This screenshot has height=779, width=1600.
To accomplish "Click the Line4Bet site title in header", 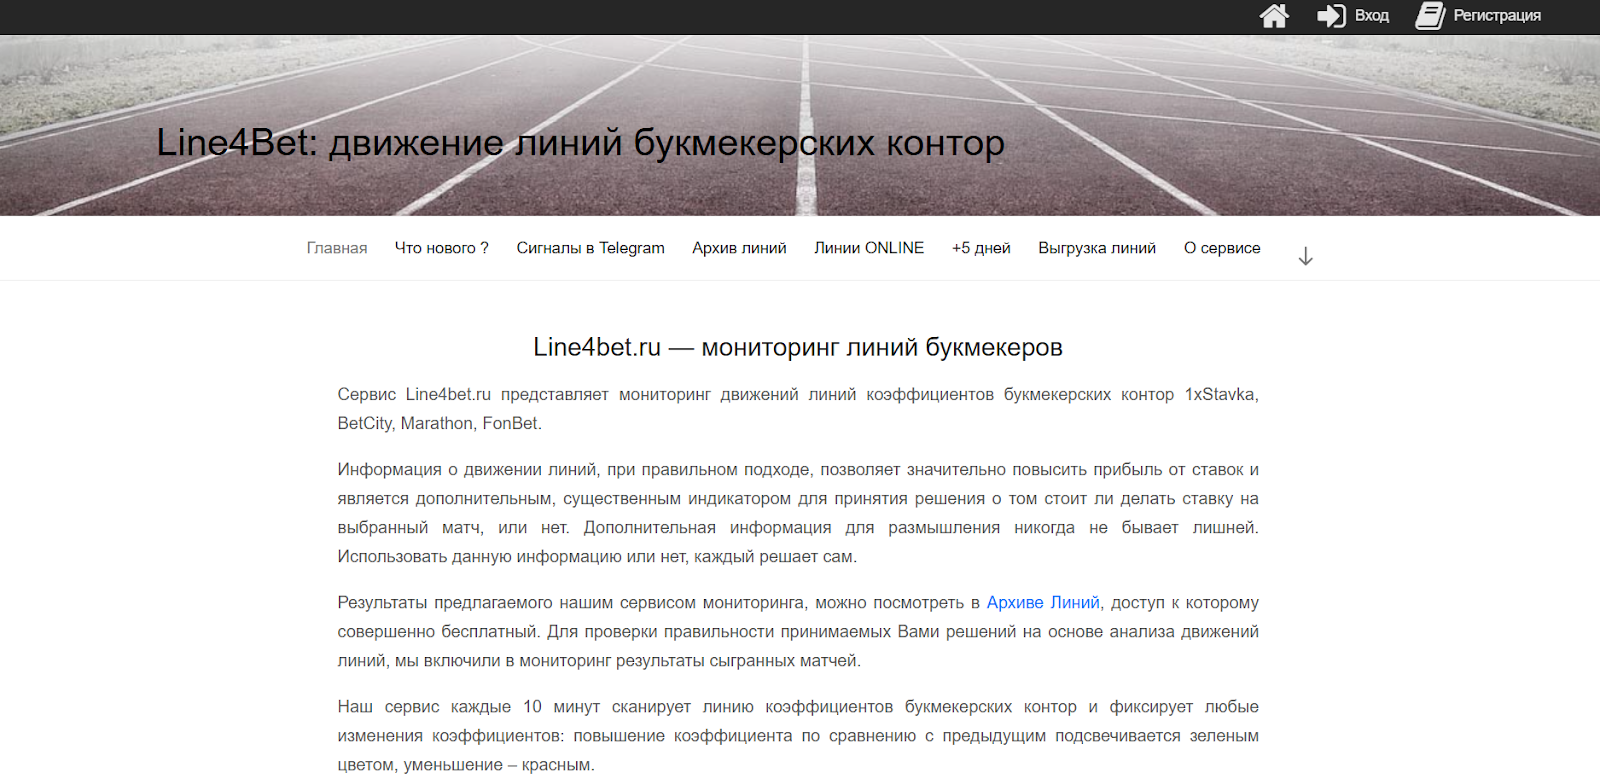I will pos(580,143).
